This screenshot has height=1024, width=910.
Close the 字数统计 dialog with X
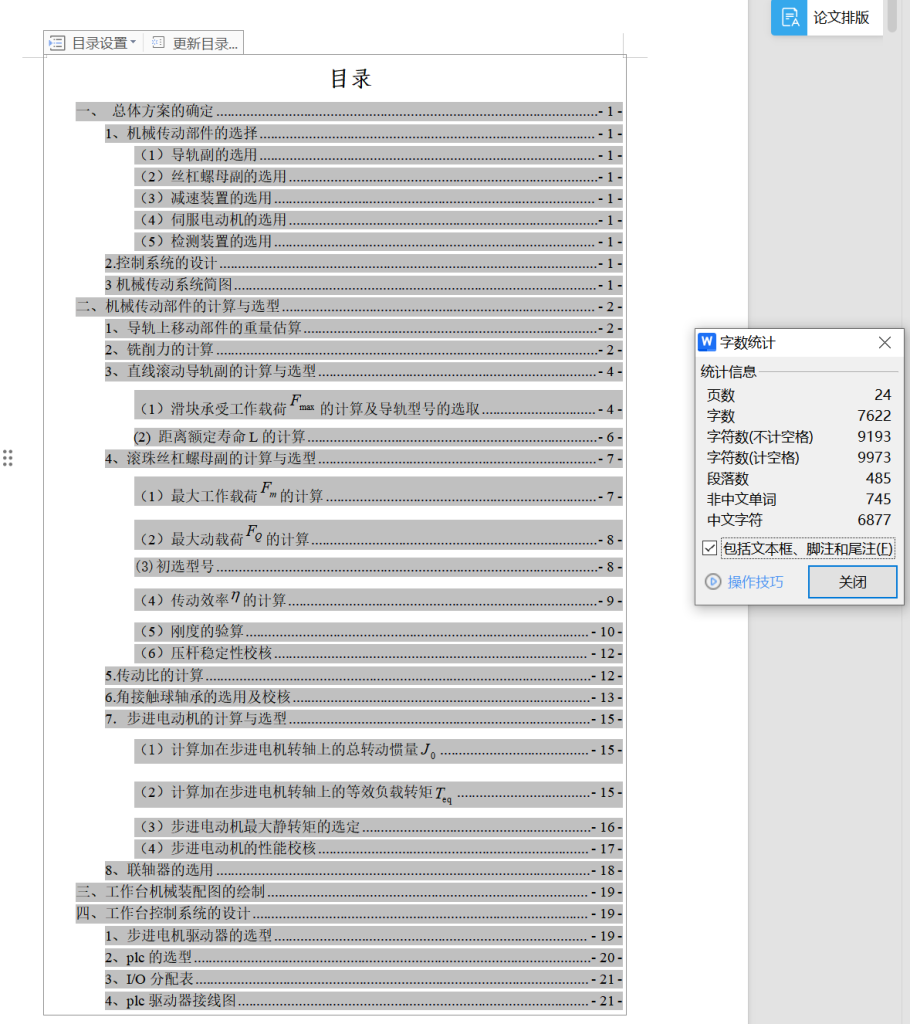click(x=884, y=342)
